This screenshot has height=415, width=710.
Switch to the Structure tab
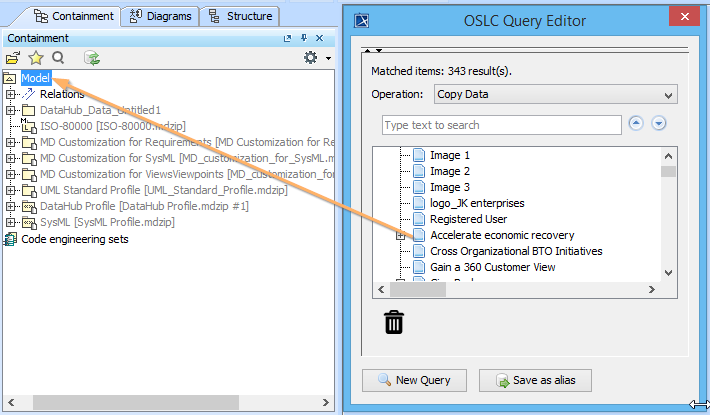(241, 16)
